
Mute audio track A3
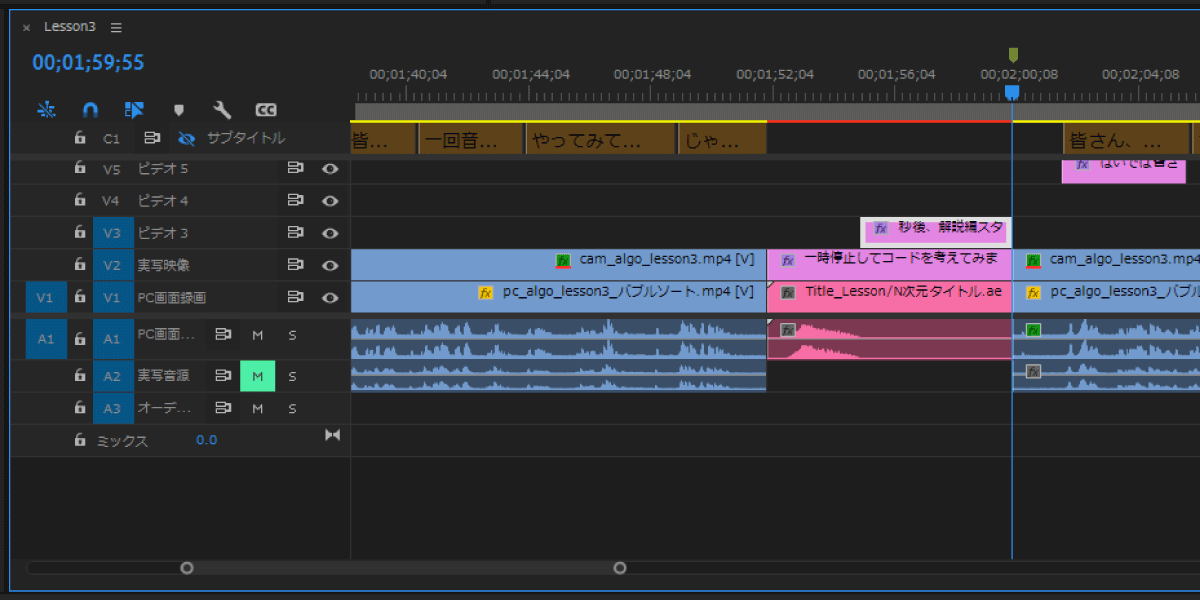coord(257,408)
